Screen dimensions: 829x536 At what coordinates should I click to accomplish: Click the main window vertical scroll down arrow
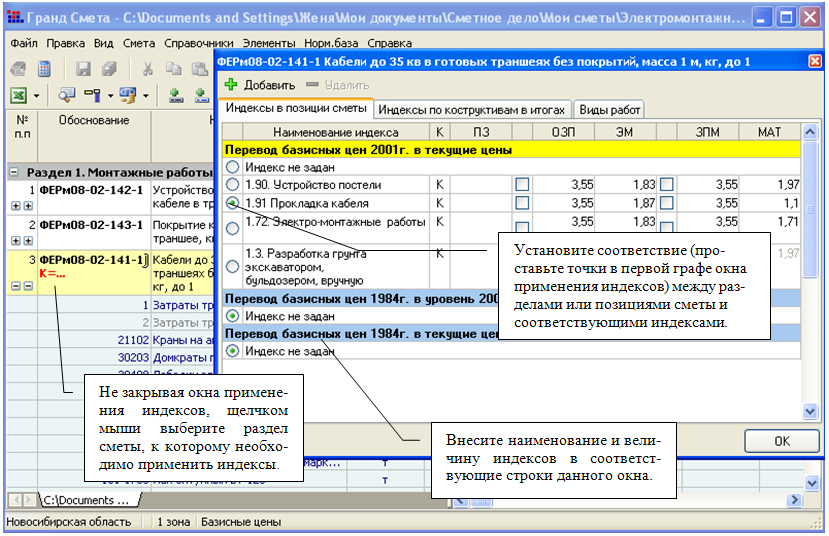pos(812,482)
